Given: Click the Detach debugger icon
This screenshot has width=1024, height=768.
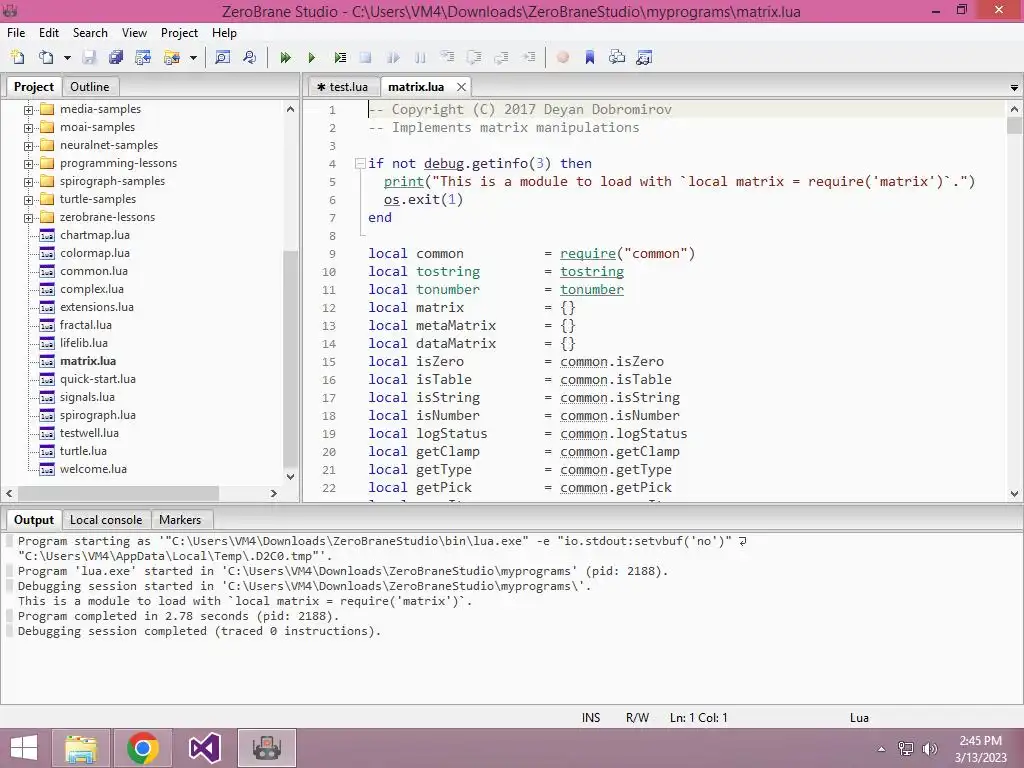Looking at the screenshot, I should tap(393, 57).
